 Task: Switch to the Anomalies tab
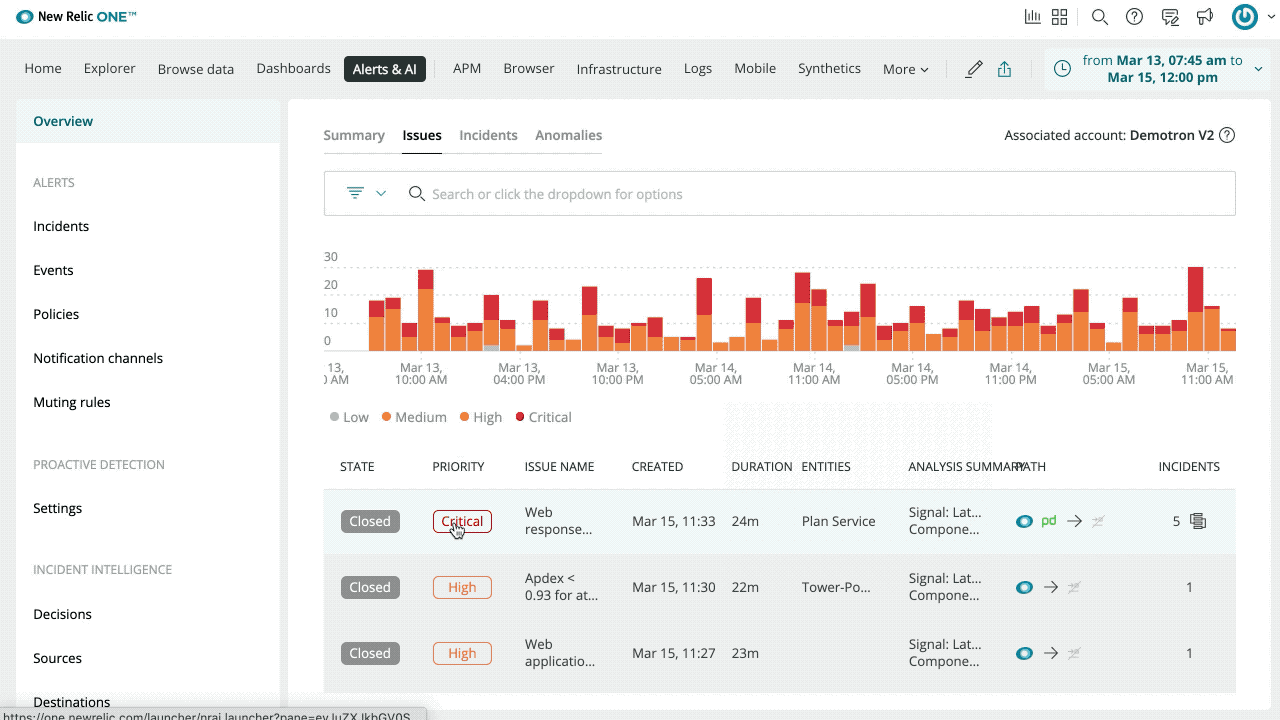pyautogui.click(x=568, y=135)
